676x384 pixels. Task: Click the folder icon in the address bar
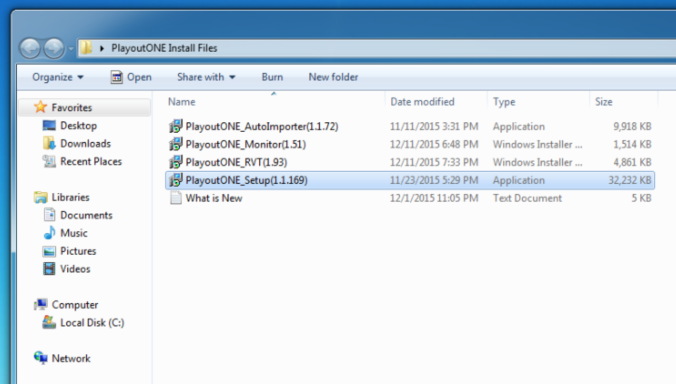click(x=87, y=47)
